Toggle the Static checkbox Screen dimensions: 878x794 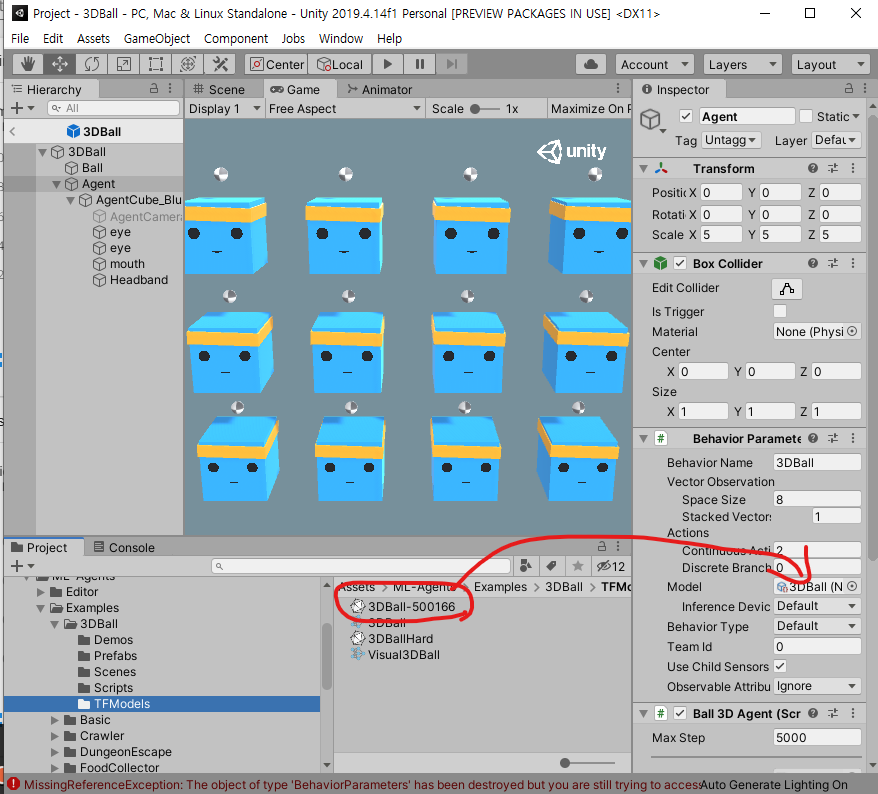tap(806, 116)
